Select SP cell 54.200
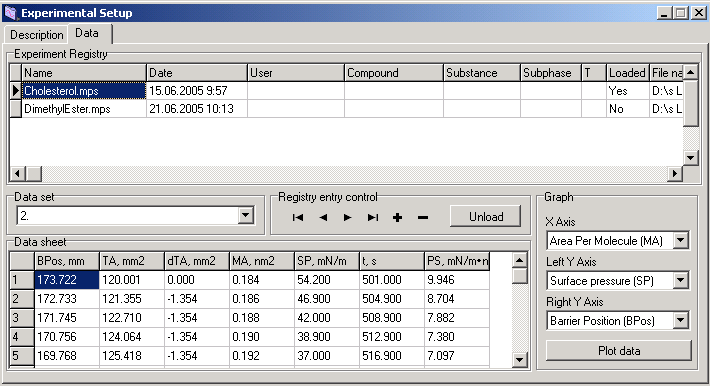 coord(327,280)
